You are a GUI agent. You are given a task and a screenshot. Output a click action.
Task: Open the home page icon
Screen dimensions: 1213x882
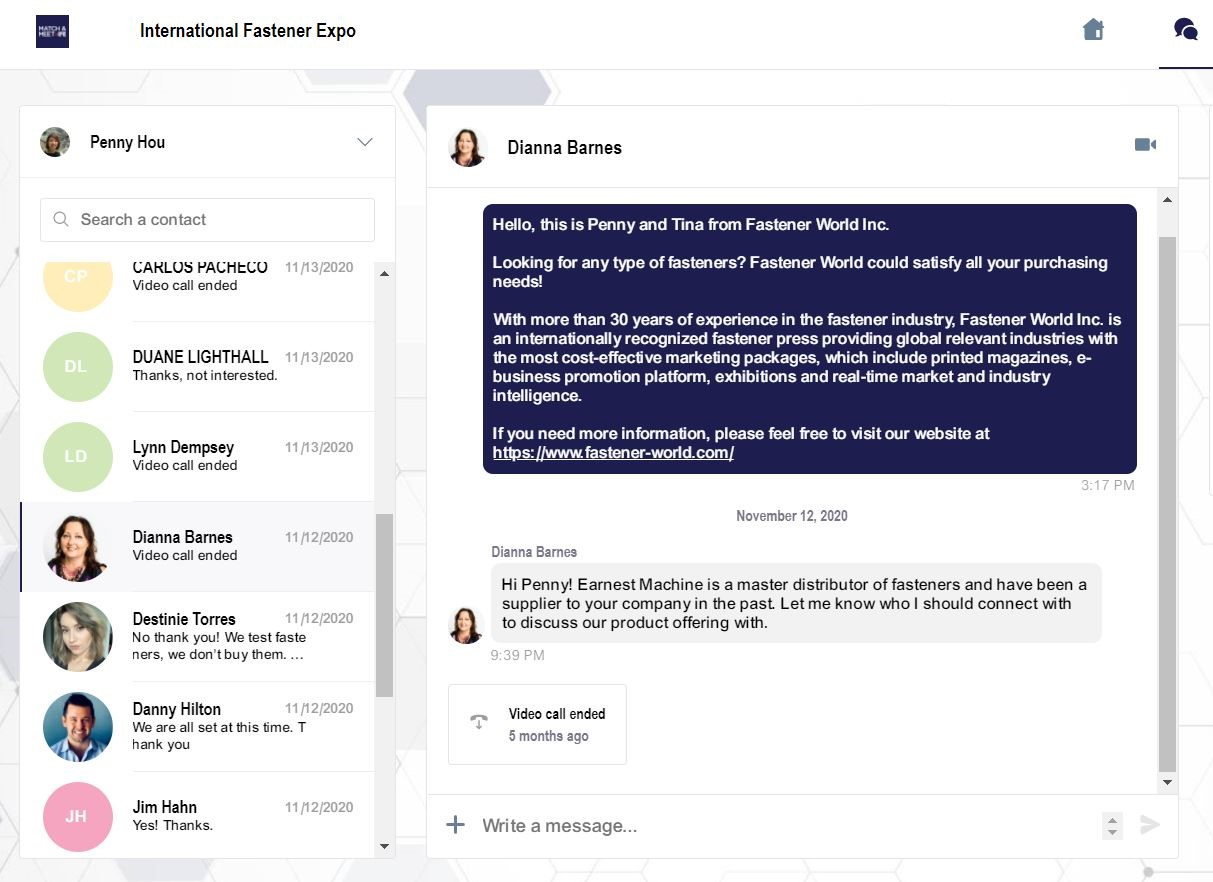[1093, 29]
